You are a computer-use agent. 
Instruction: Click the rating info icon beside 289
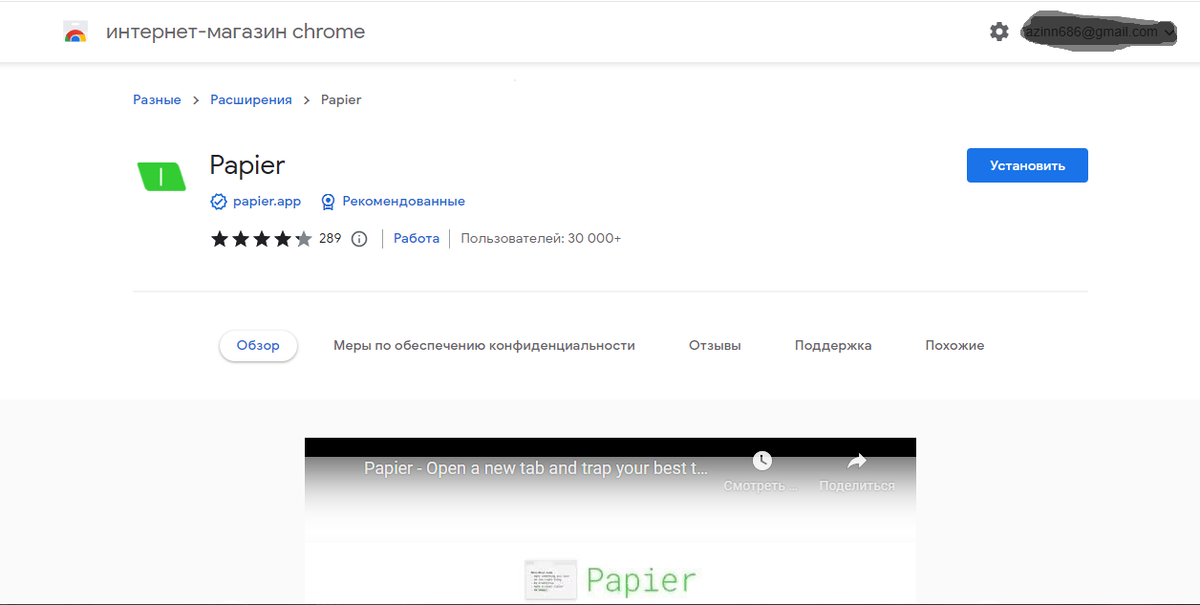[x=360, y=239]
